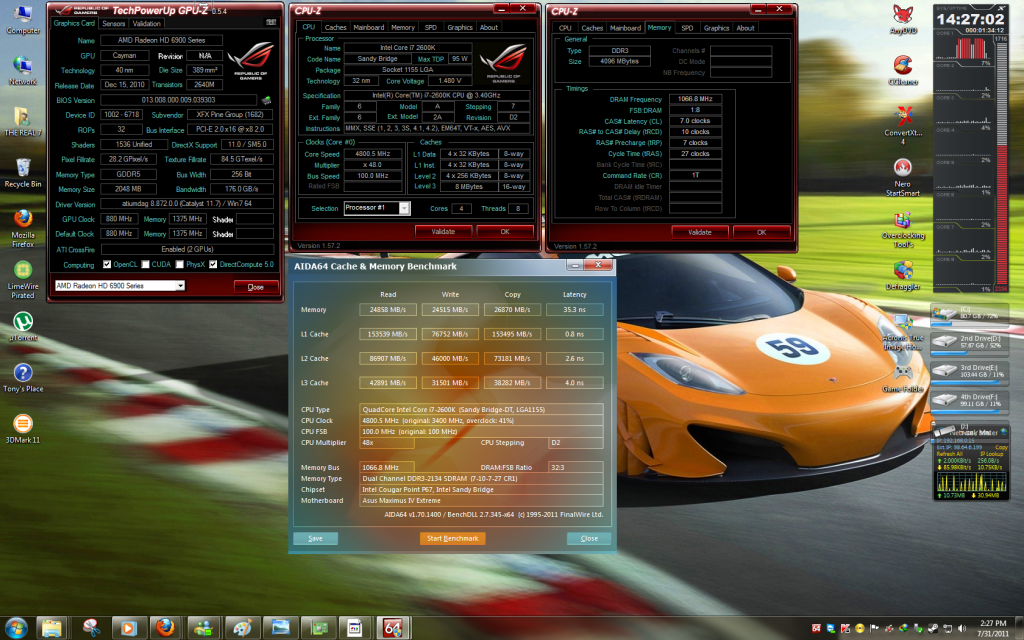Open the Network desktop icon

click(23, 71)
